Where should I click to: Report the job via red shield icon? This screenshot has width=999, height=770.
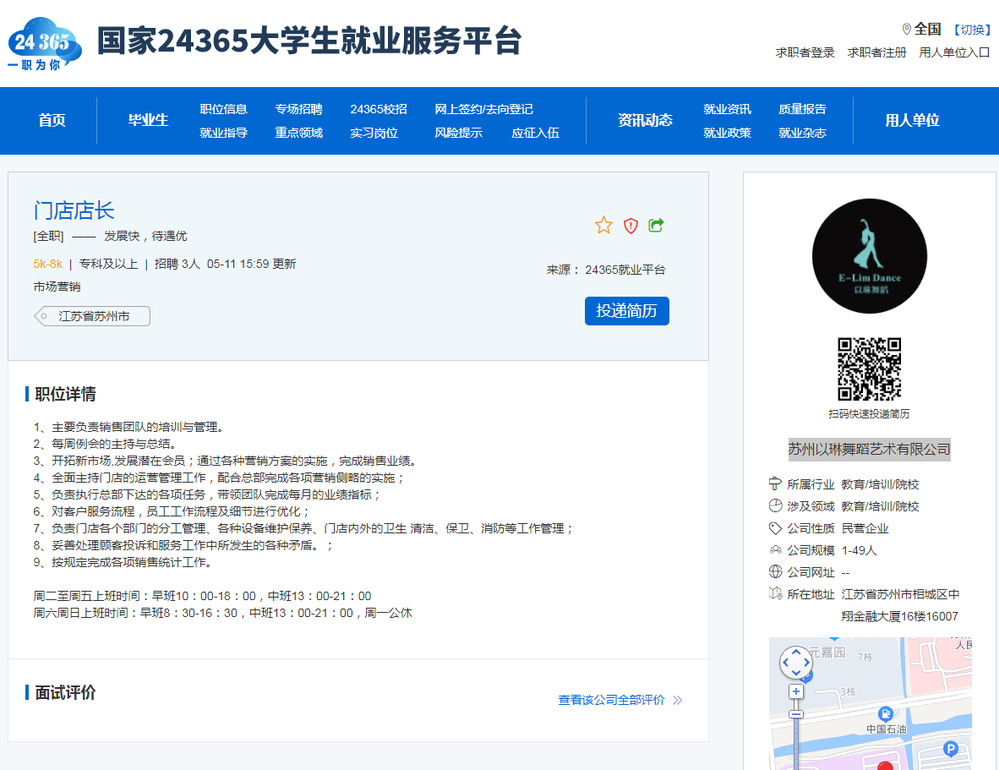pyautogui.click(x=630, y=226)
